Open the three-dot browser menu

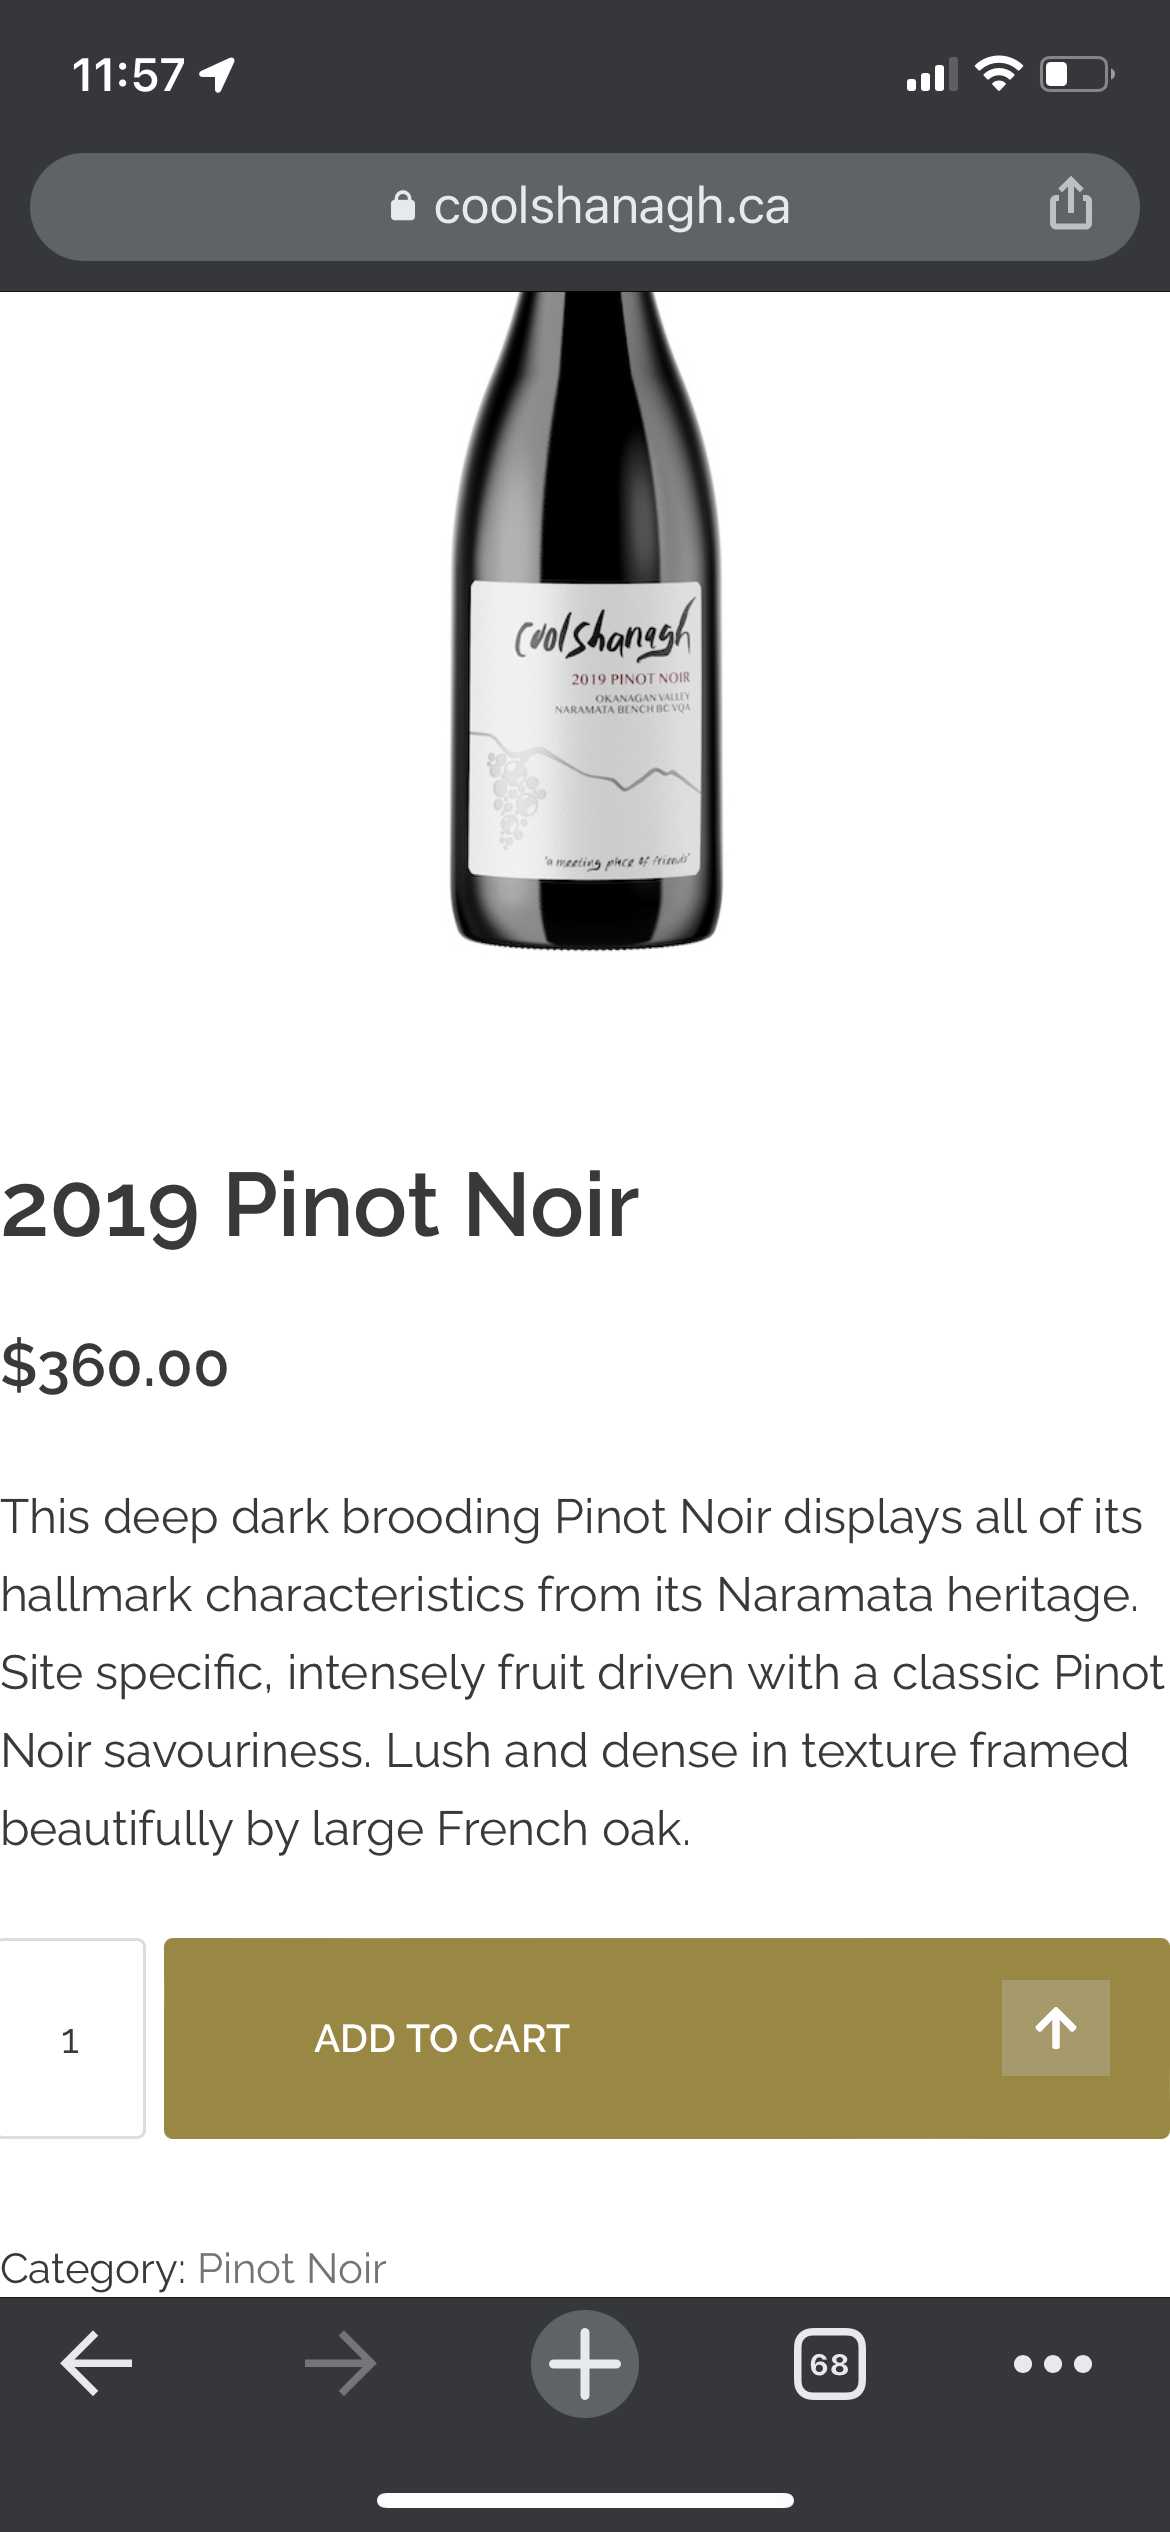point(1053,2364)
